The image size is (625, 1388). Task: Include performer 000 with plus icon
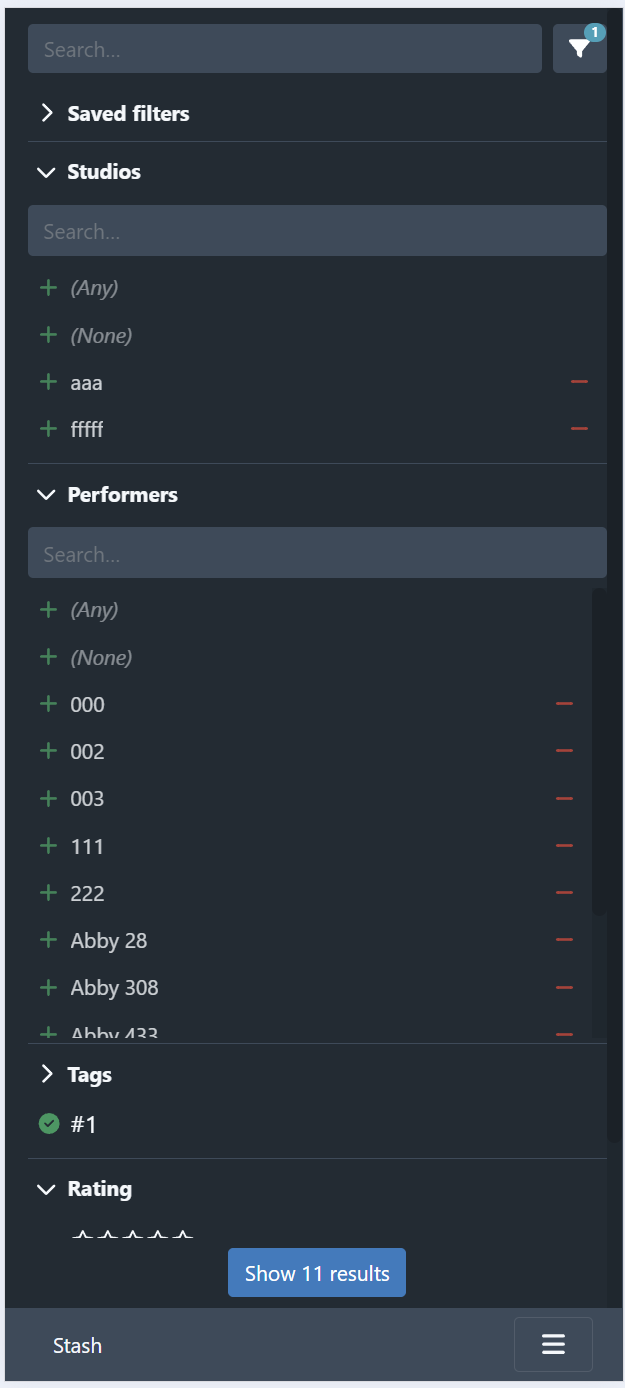click(48, 704)
